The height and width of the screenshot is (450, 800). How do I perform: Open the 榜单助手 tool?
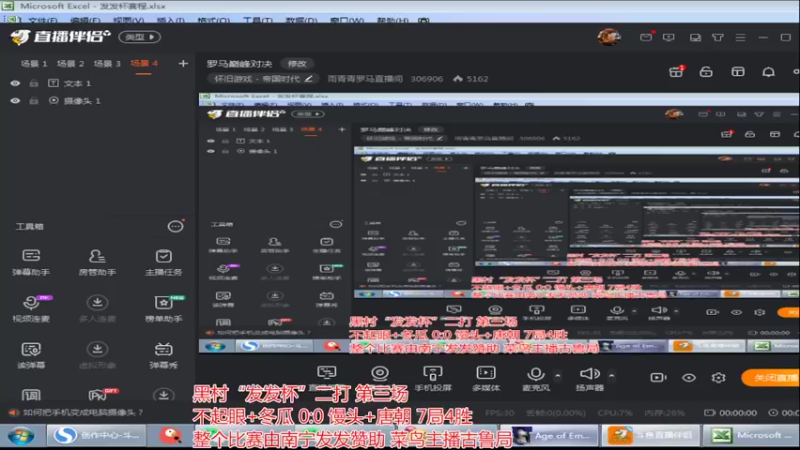tap(163, 309)
